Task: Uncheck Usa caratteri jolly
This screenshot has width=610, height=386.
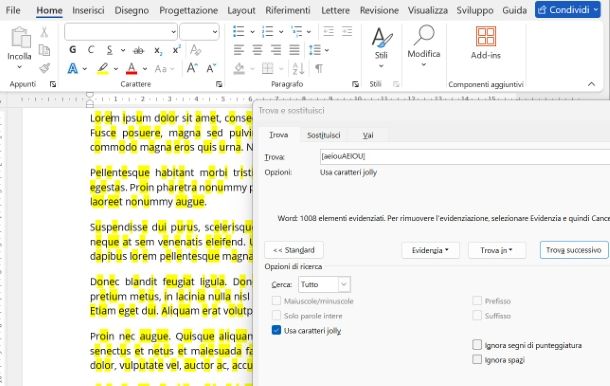Action: pyautogui.click(x=276, y=330)
